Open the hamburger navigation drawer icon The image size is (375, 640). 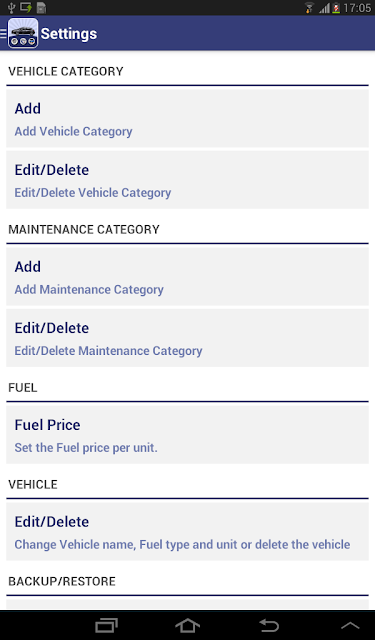coord(3,33)
